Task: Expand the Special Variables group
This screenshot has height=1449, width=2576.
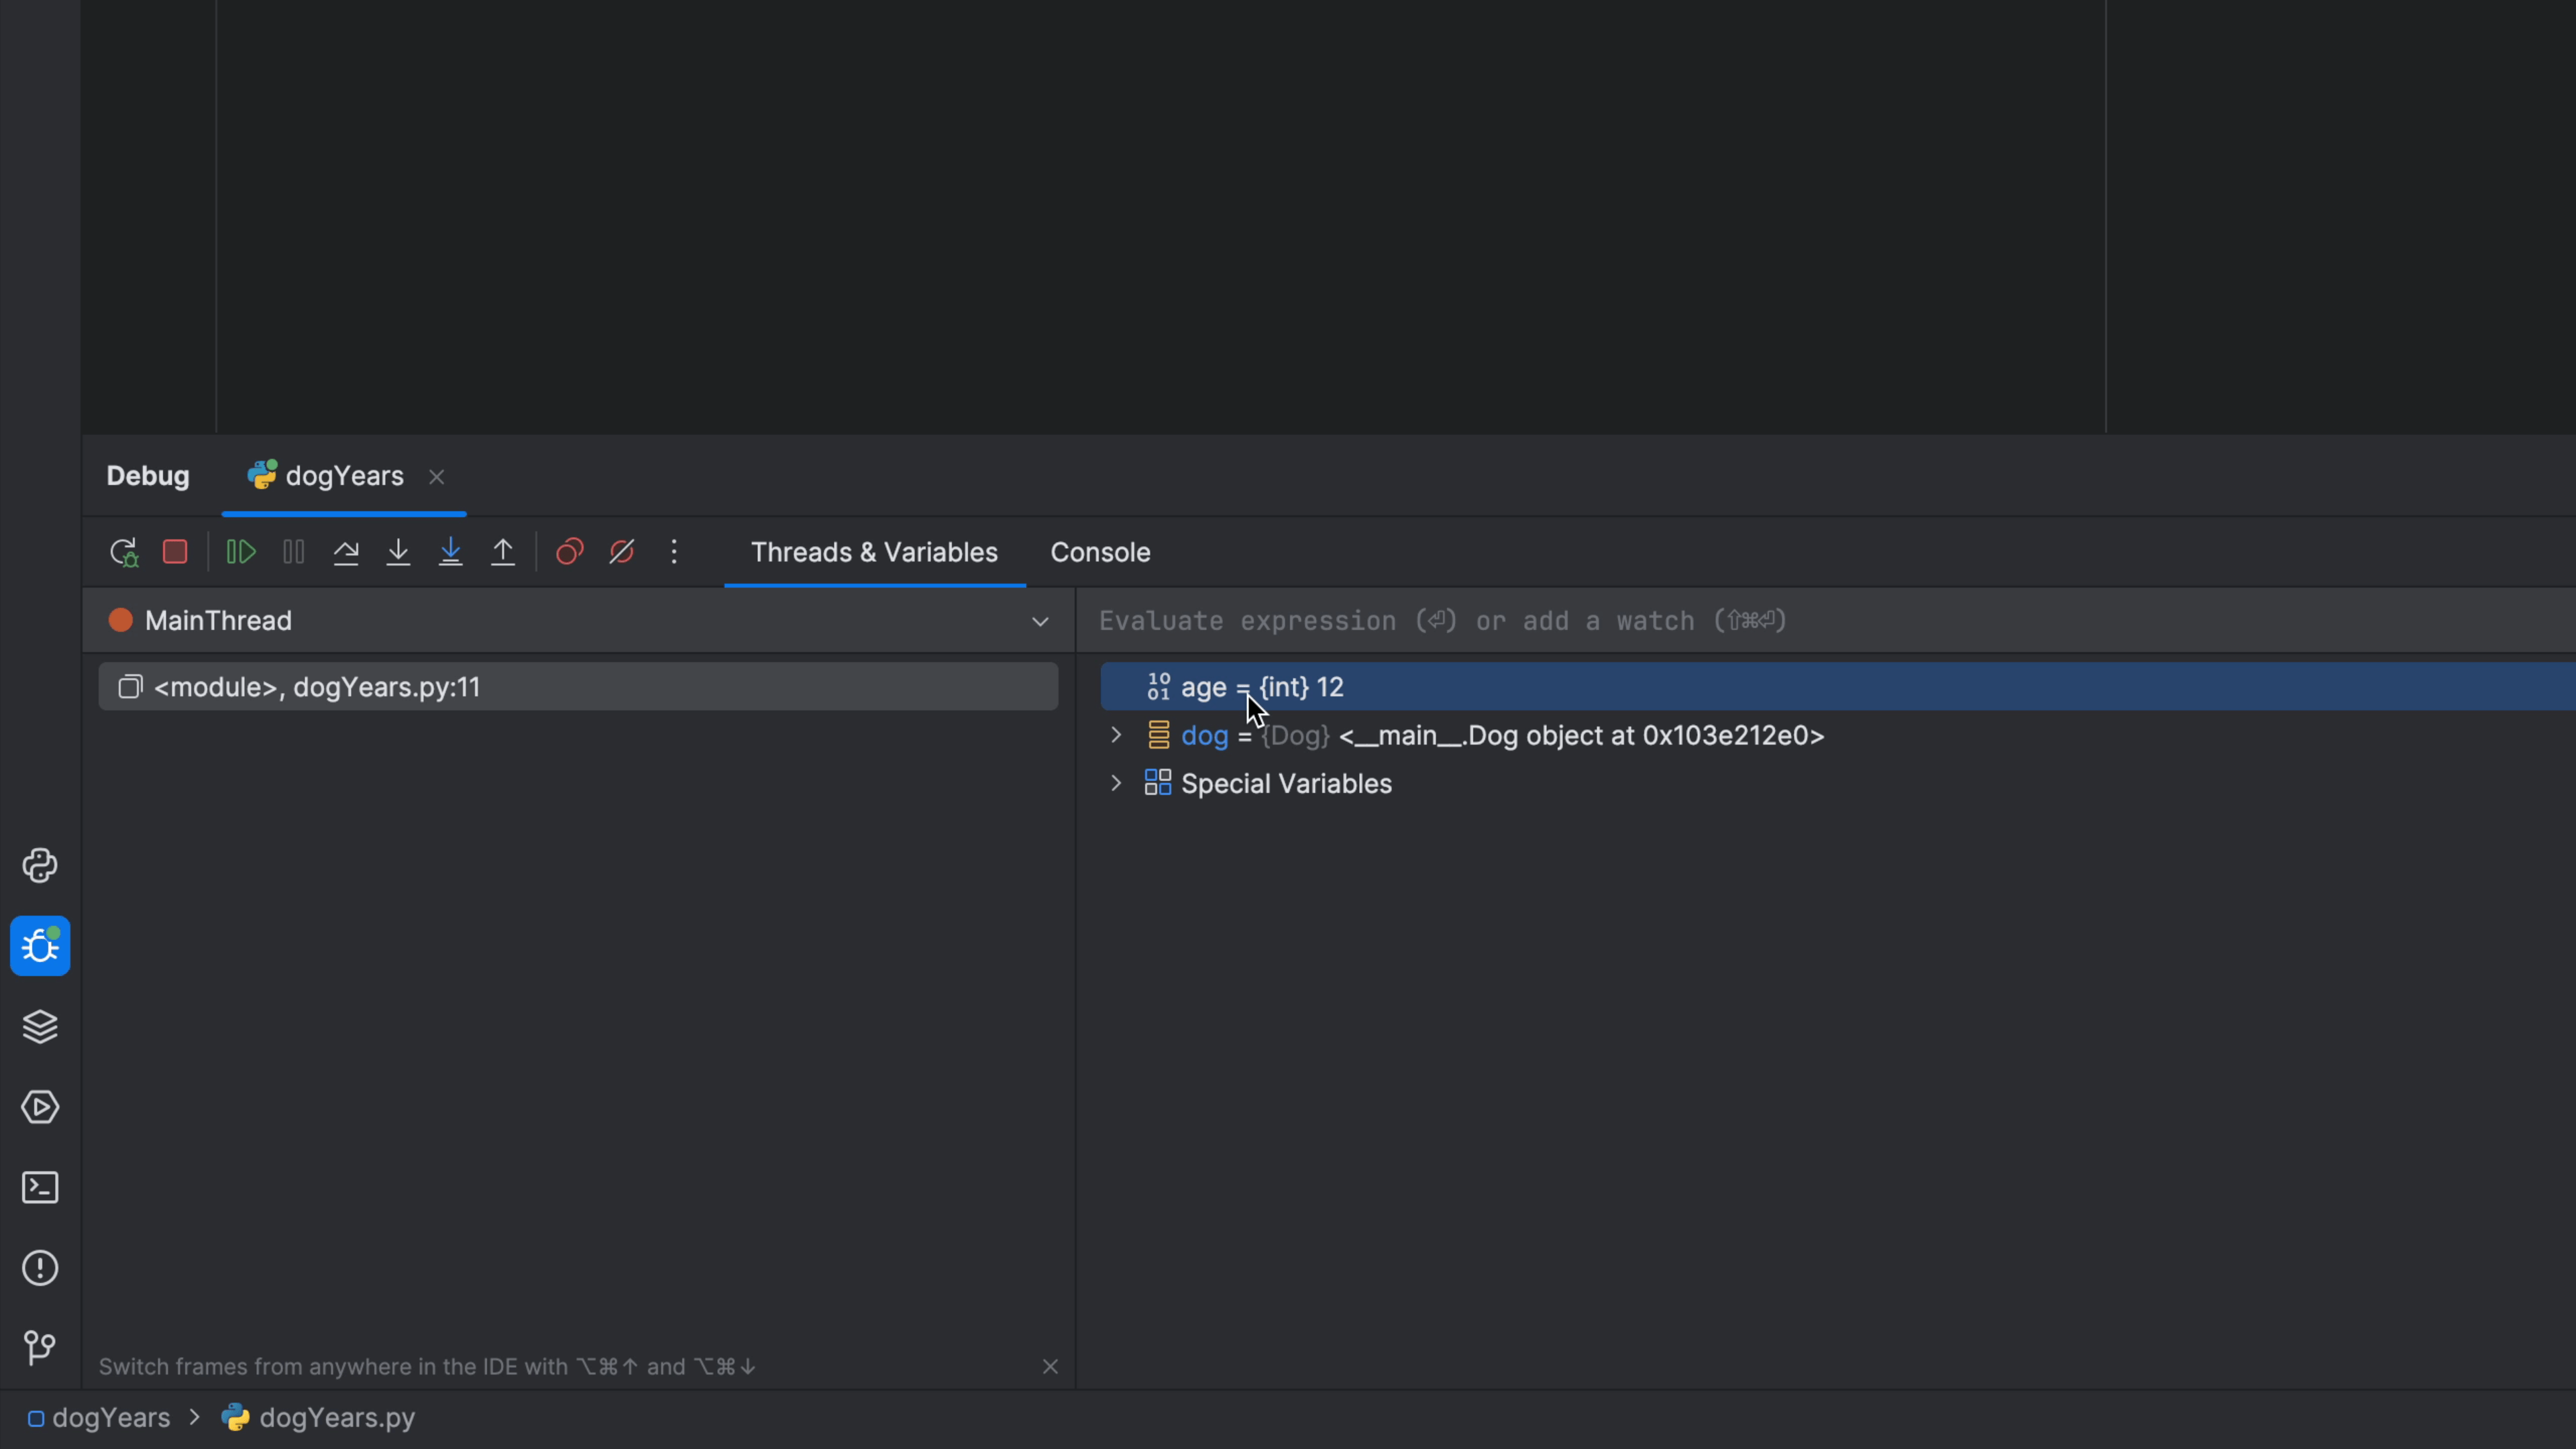Action: 1116,783
